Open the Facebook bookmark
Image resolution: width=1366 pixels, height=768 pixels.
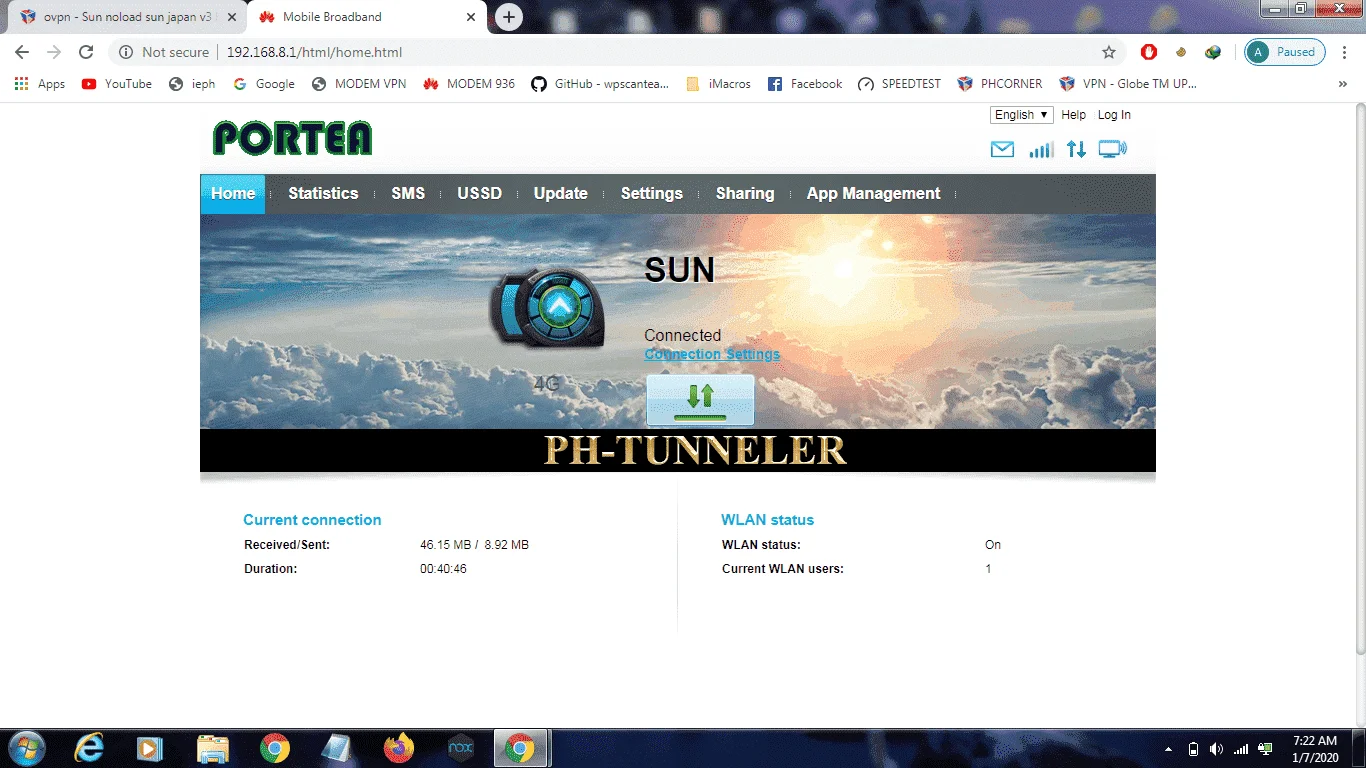click(805, 84)
